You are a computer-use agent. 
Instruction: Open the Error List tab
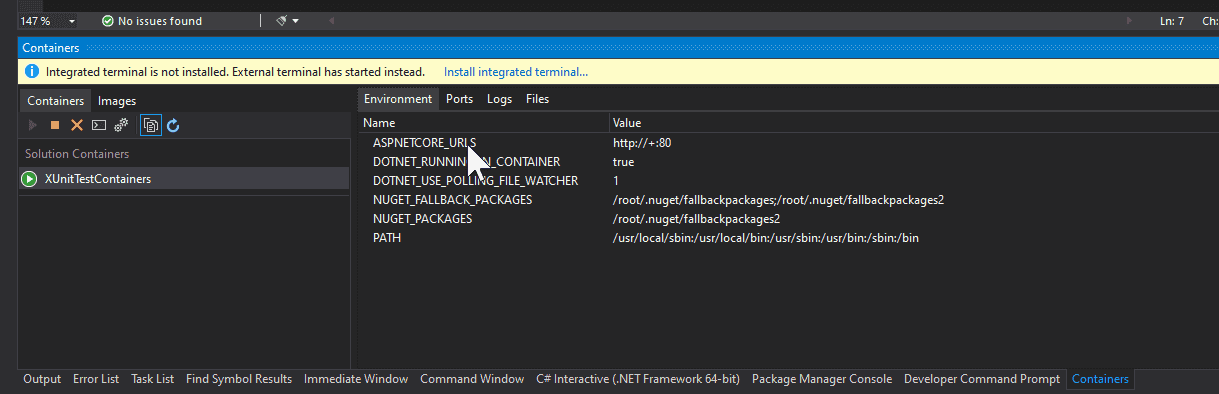click(x=96, y=379)
